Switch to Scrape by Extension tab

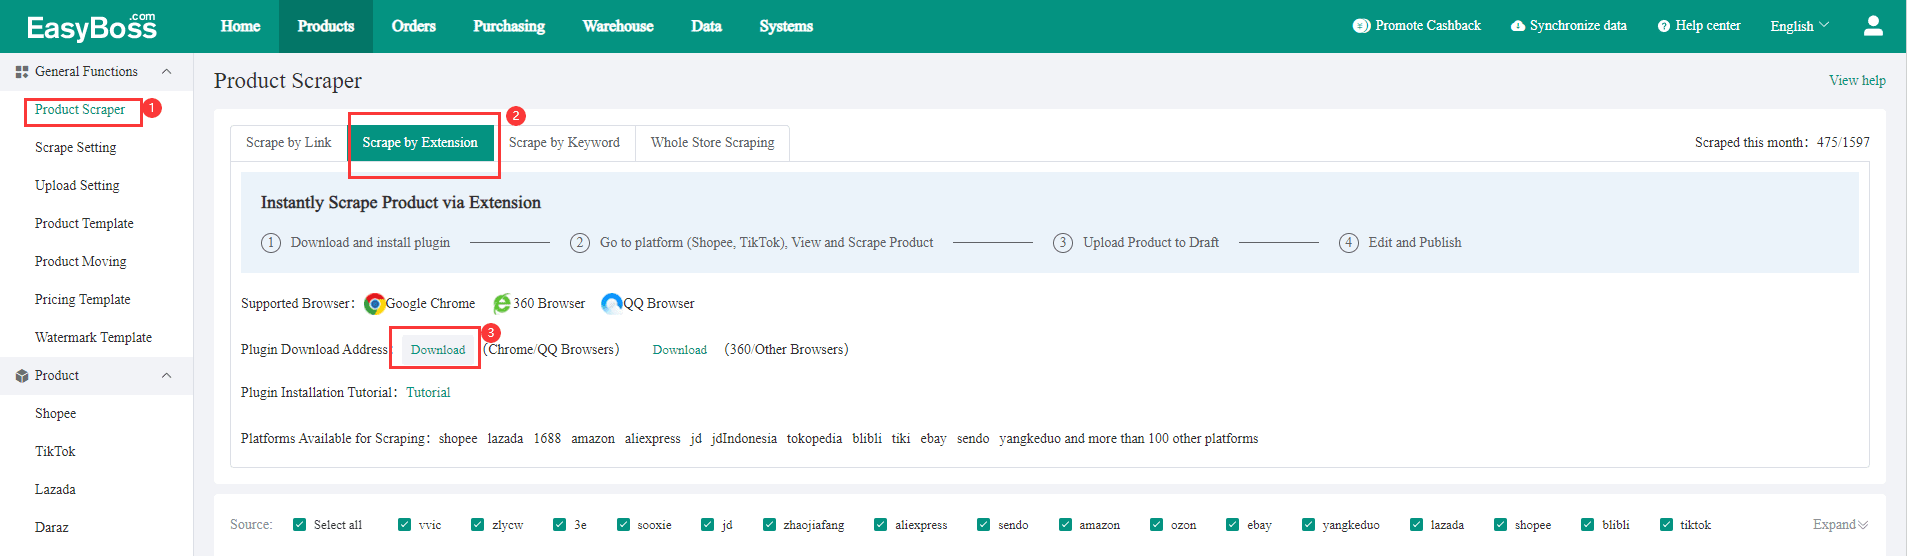point(420,143)
